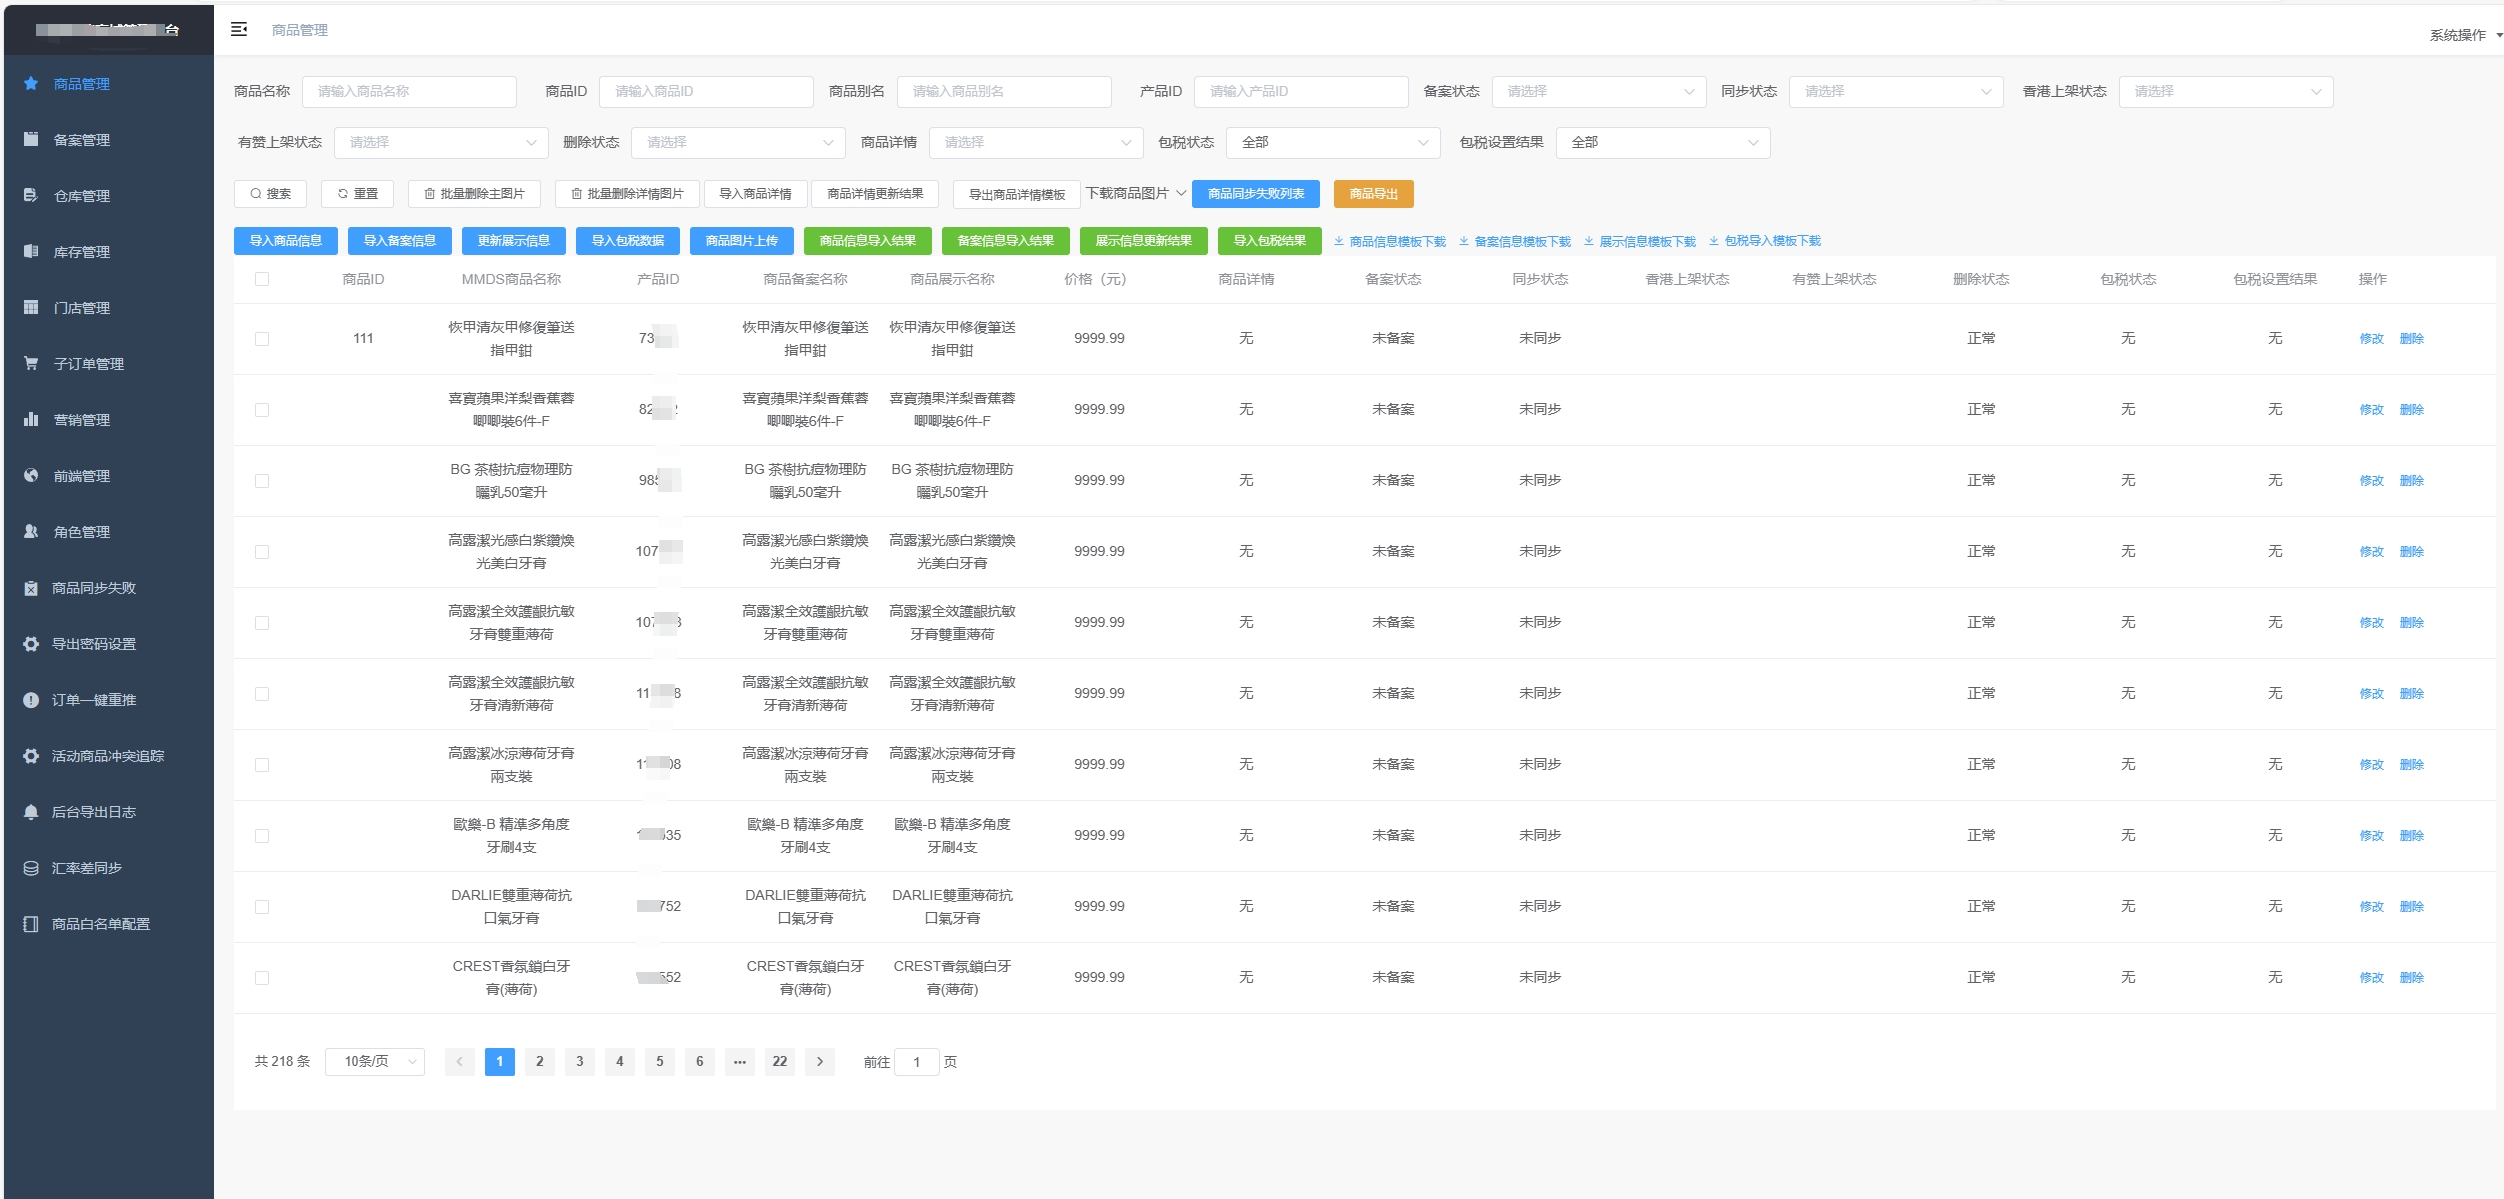The height and width of the screenshot is (1199, 2504).
Task: Click the 搜索 button
Action: coord(270,194)
